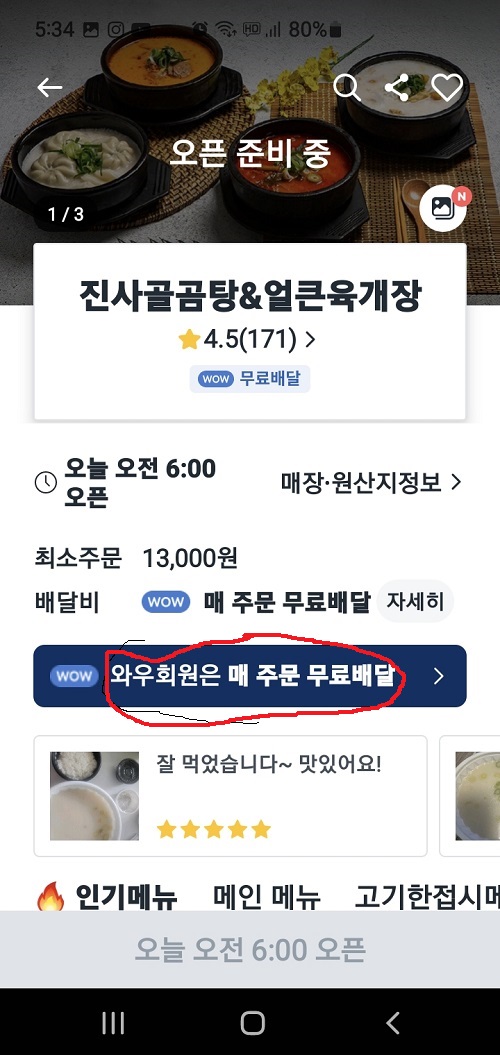Viewport: 500px width, 1055px height.
Task: Tap the 자세히 button
Action: [415, 602]
